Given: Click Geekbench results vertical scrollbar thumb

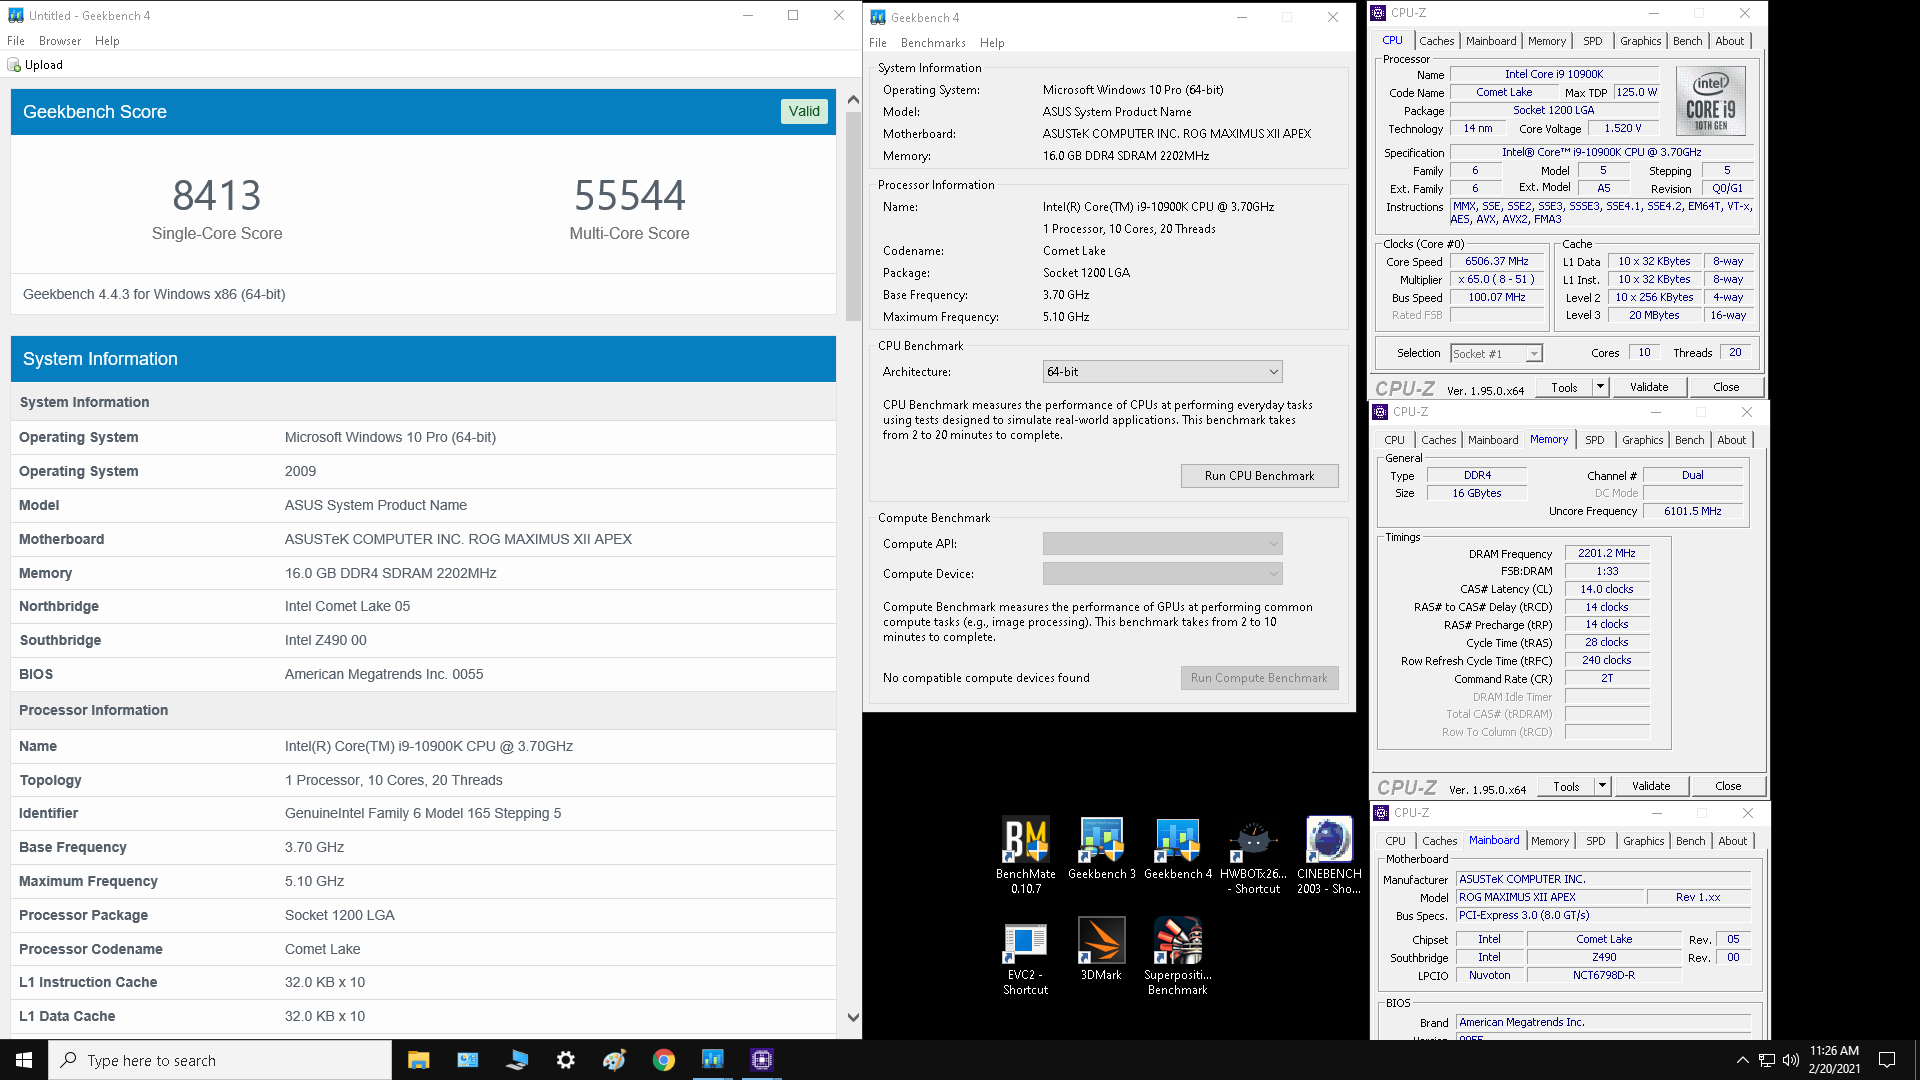Looking at the screenshot, I should click(x=853, y=215).
